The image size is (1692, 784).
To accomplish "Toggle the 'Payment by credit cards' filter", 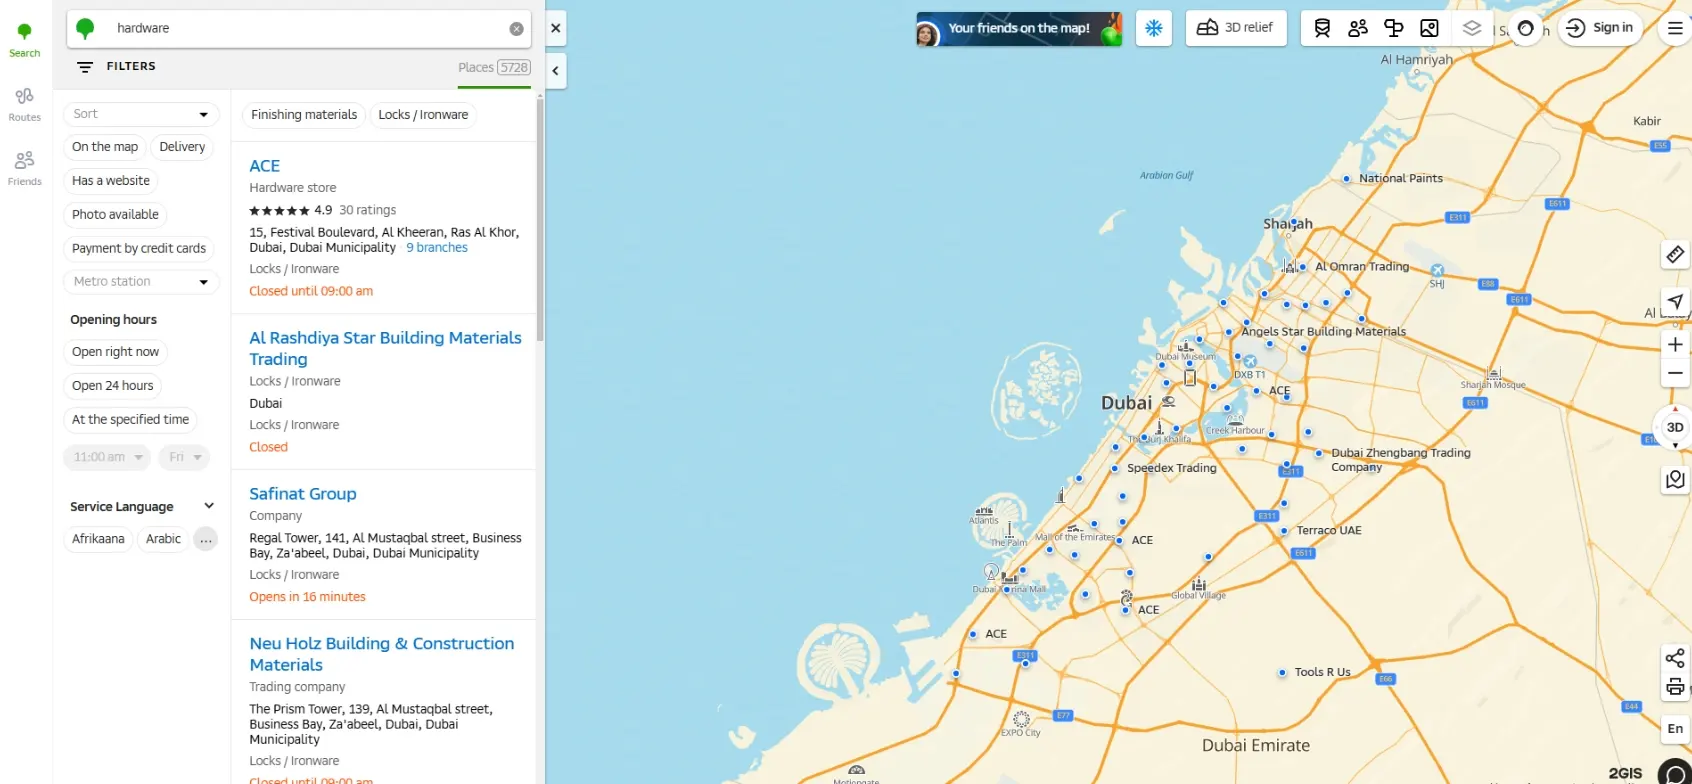I will (x=138, y=248).
